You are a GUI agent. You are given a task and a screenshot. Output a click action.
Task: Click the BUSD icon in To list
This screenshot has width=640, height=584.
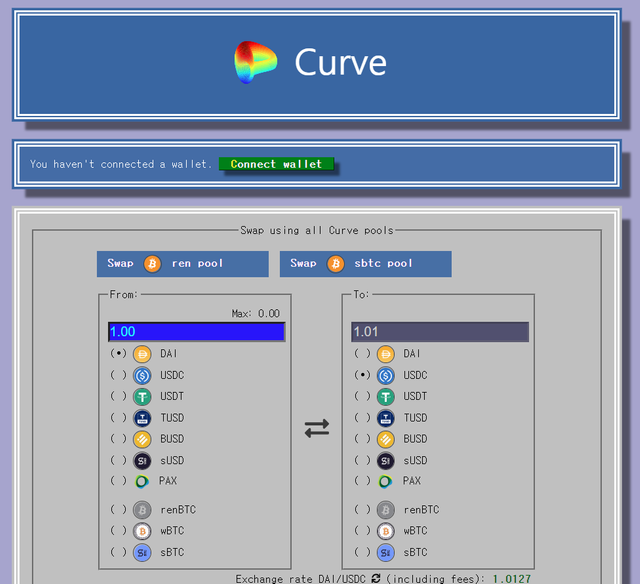pos(386,440)
